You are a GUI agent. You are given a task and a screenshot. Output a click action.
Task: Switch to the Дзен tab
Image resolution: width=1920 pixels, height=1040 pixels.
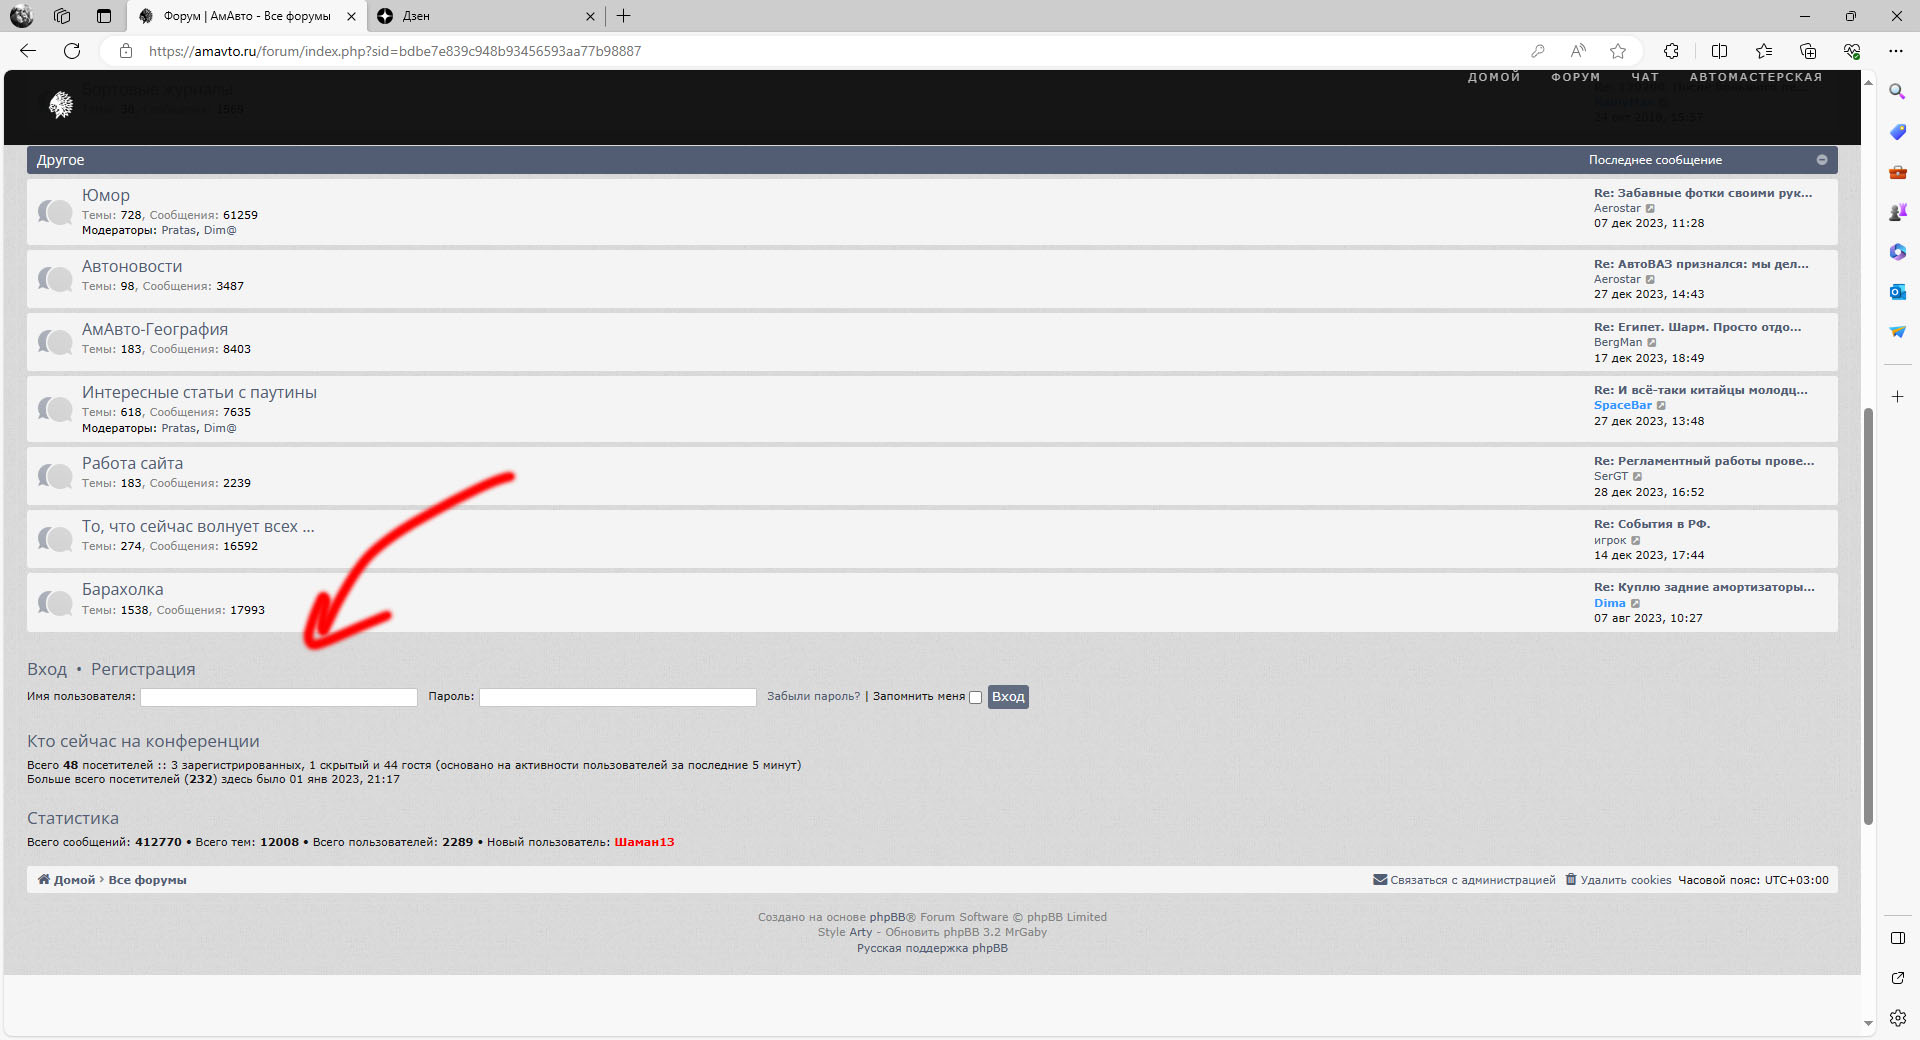pyautogui.click(x=480, y=16)
